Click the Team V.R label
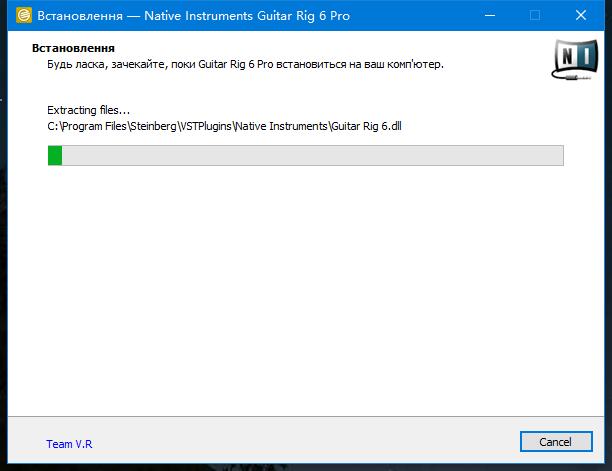This screenshot has height=471, width=612. pos(69,444)
